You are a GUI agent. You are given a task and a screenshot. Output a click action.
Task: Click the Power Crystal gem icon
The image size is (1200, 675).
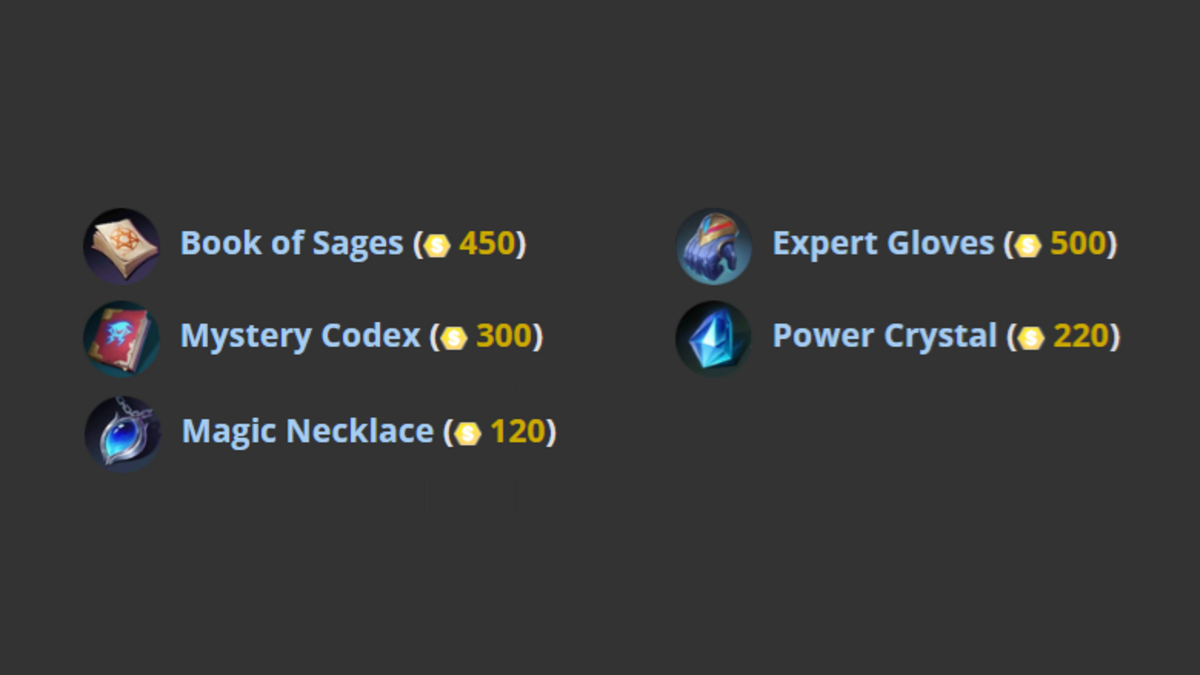(713, 339)
